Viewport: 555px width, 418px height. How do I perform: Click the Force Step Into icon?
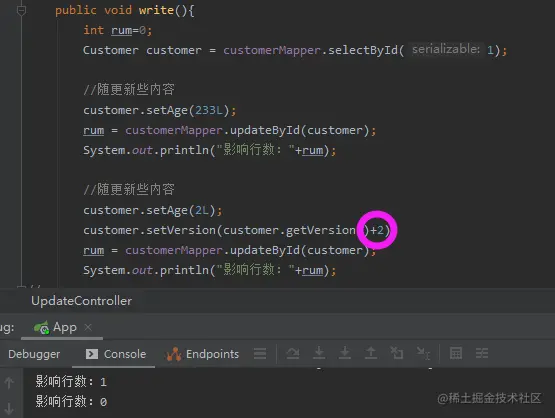[345, 353]
